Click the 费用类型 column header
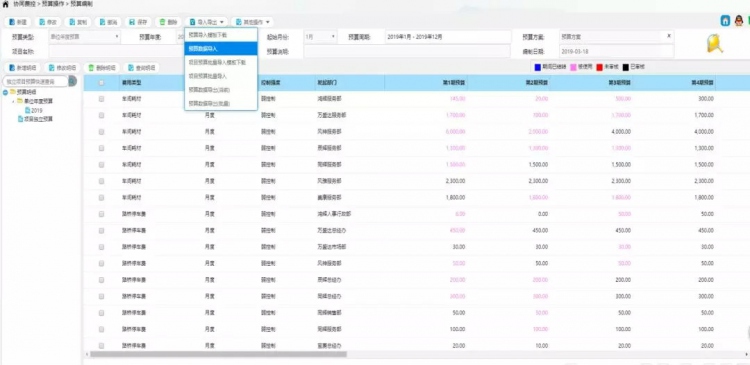 tap(131, 83)
